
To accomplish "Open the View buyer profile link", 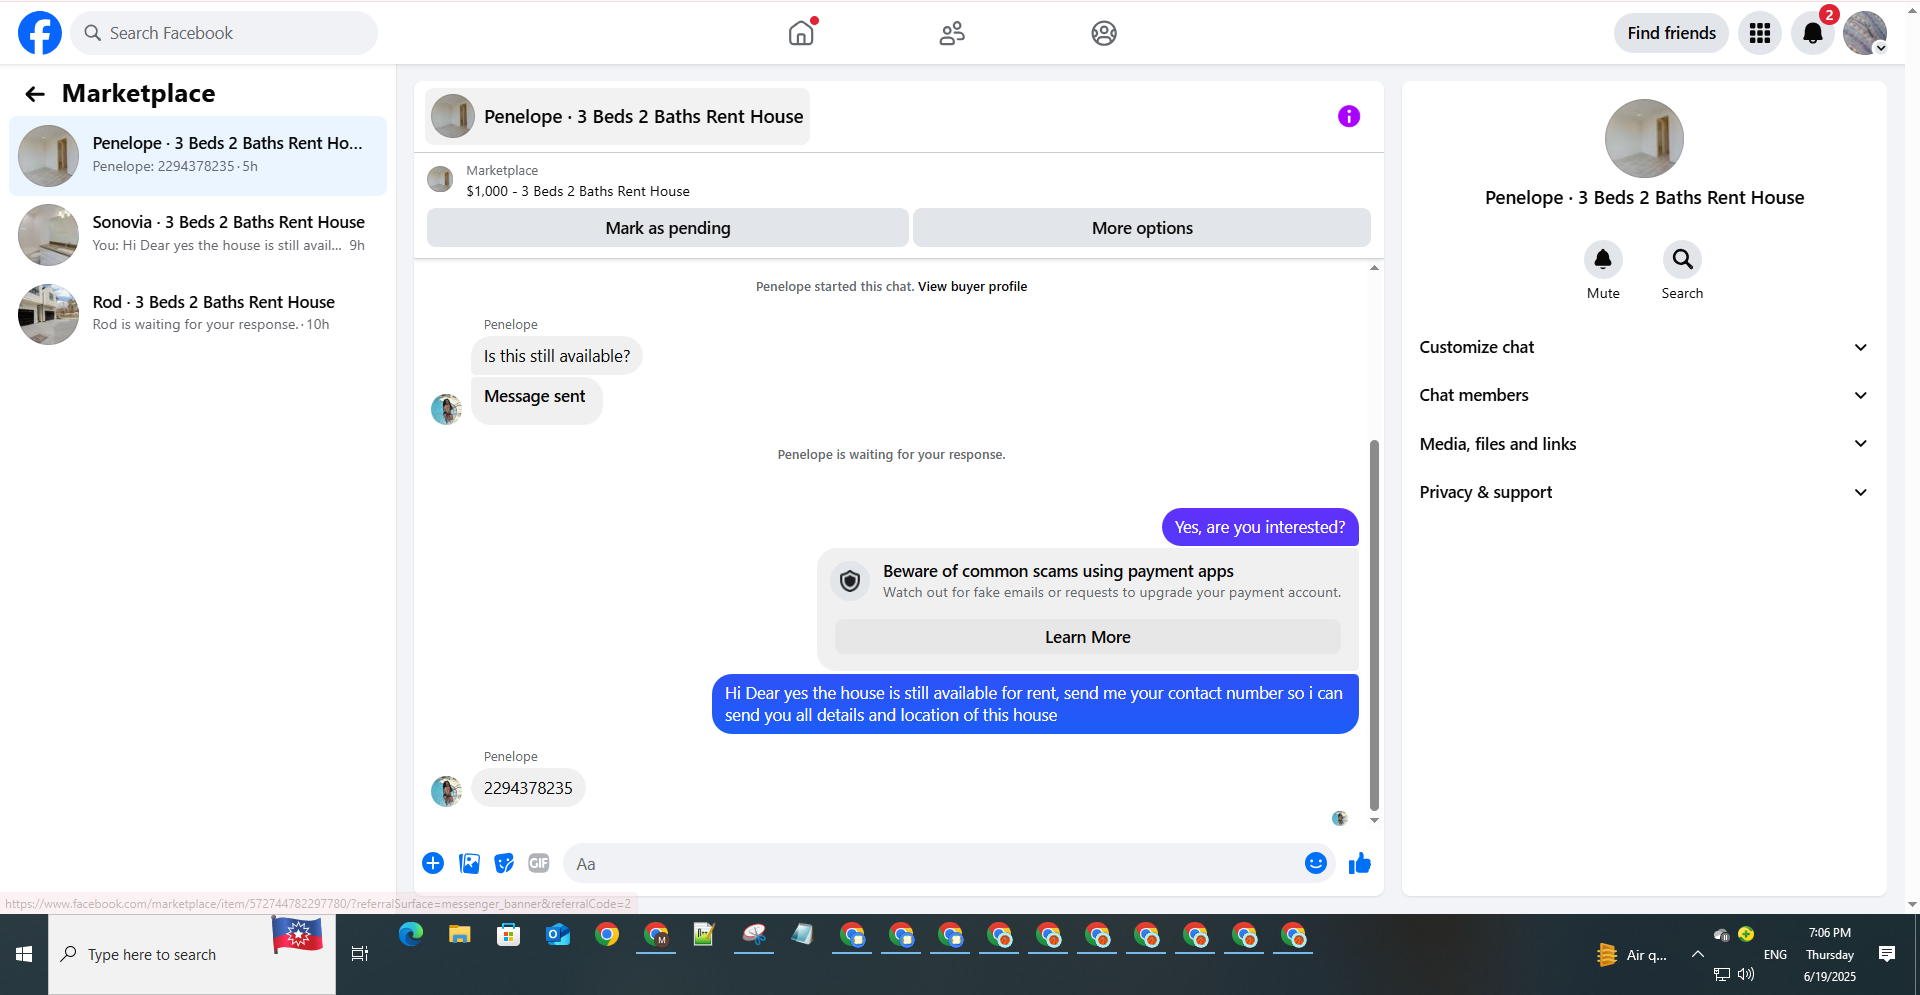I will tap(972, 287).
